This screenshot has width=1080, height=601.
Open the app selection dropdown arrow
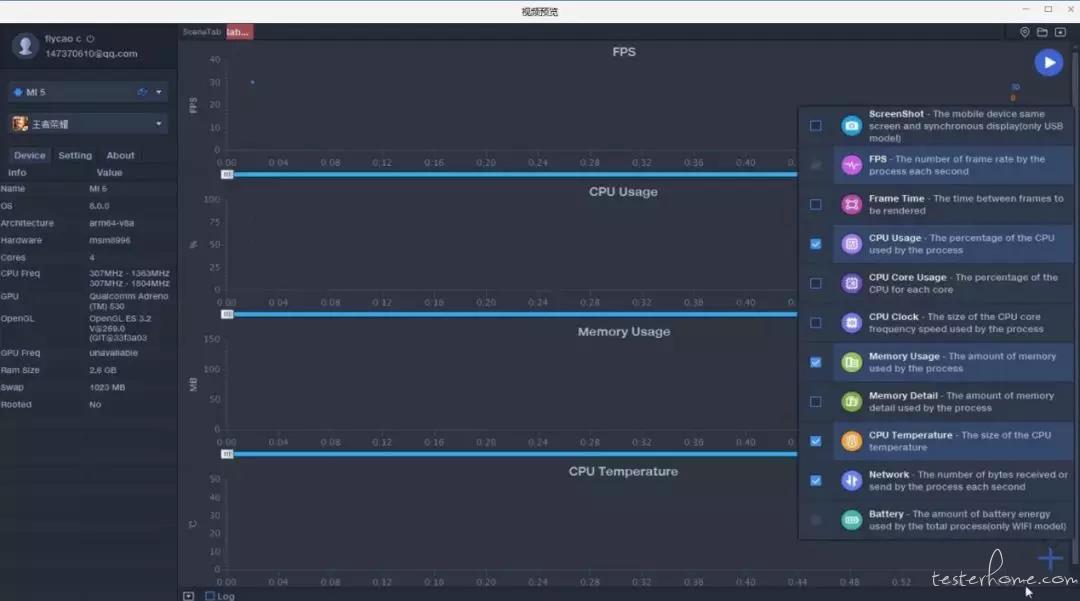coord(159,124)
